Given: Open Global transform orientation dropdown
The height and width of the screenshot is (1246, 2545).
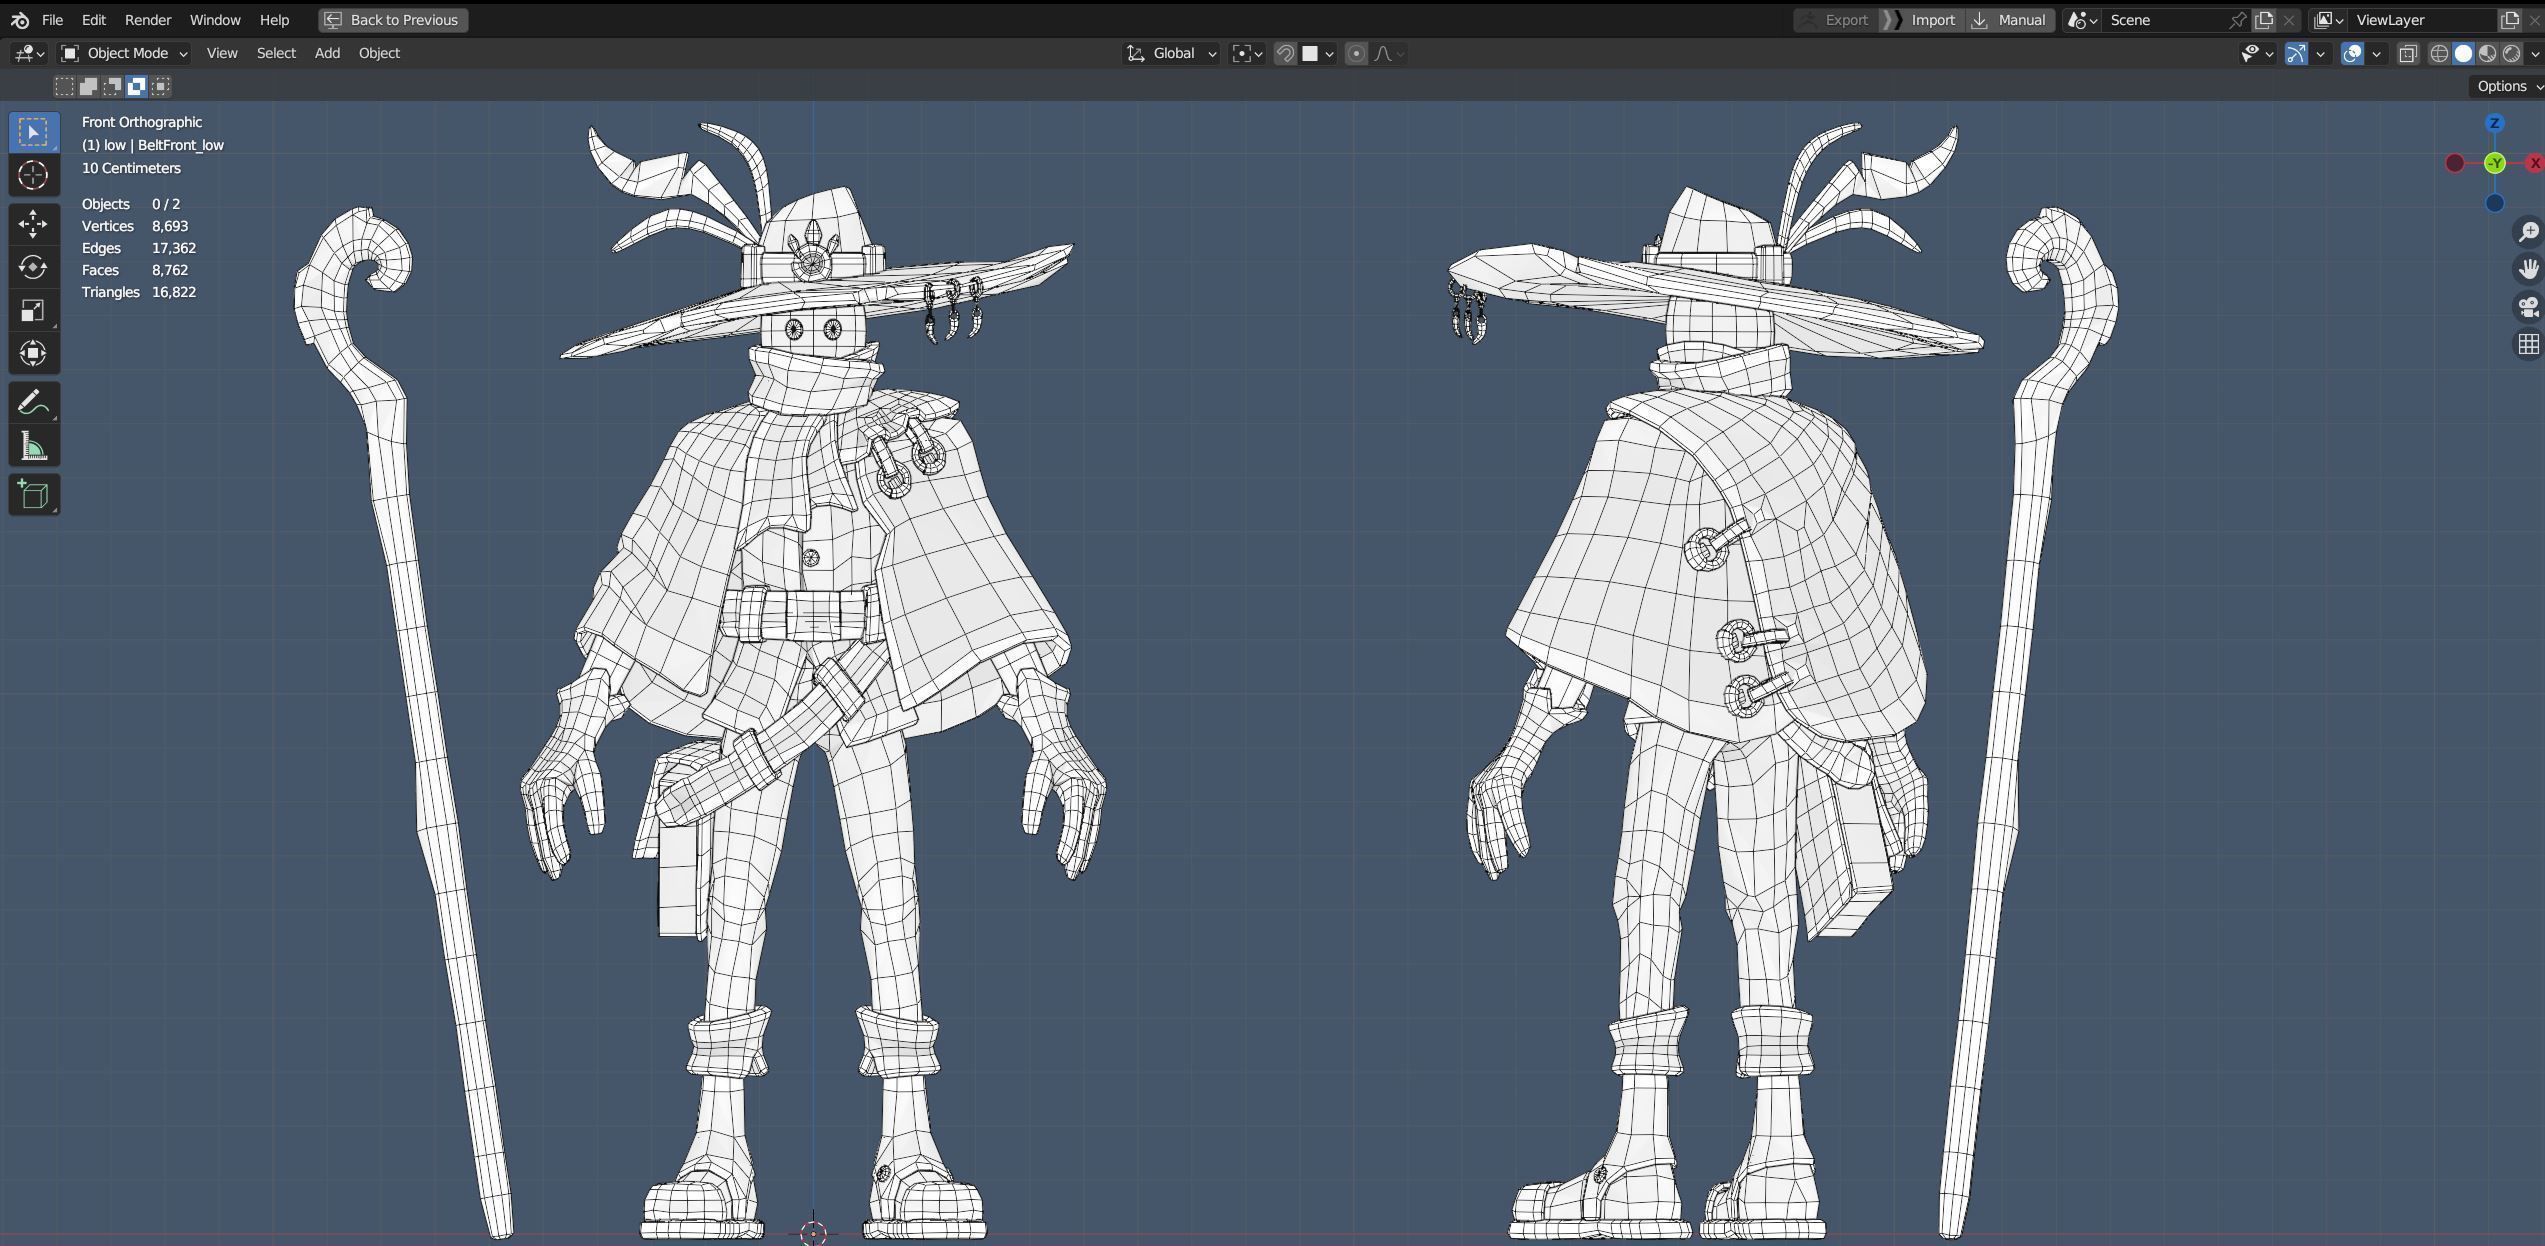Looking at the screenshot, I should point(1172,53).
